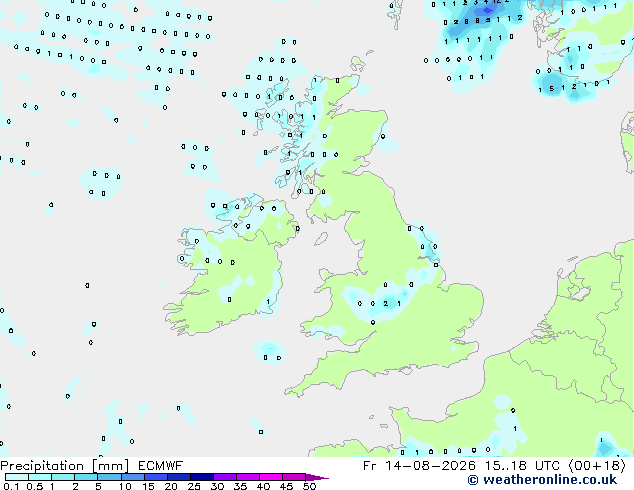Image resolution: width=634 pixels, height=490 pixels.
Task: Select the 2–5 mm legend color swatch
Action: click(86, 477)
